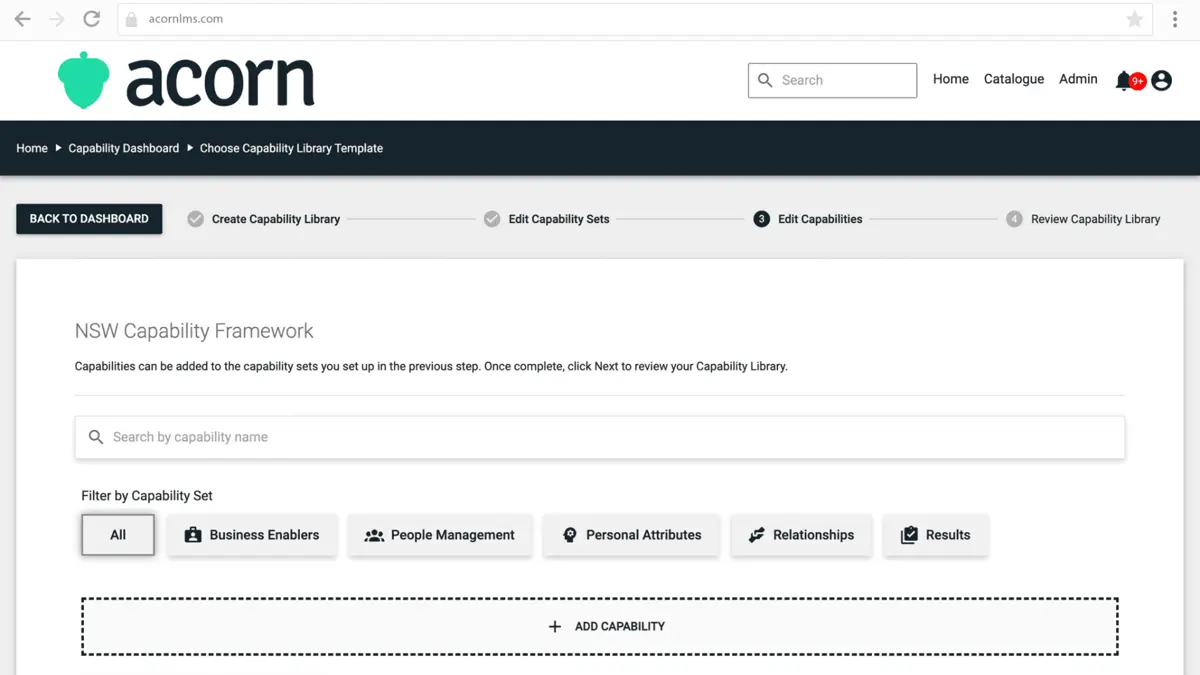The image size is (1200, 675).
Task: Click the Add Capability button
Action: pos(600,627)
